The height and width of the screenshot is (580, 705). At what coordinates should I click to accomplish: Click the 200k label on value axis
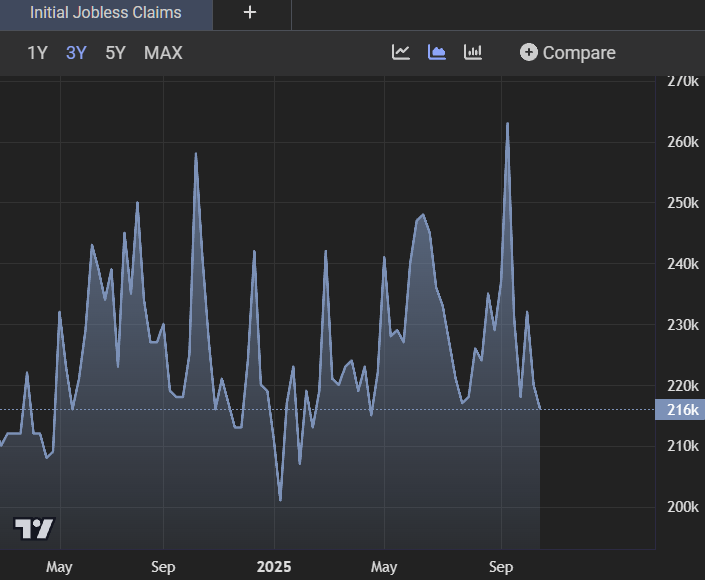coord(682,507)
